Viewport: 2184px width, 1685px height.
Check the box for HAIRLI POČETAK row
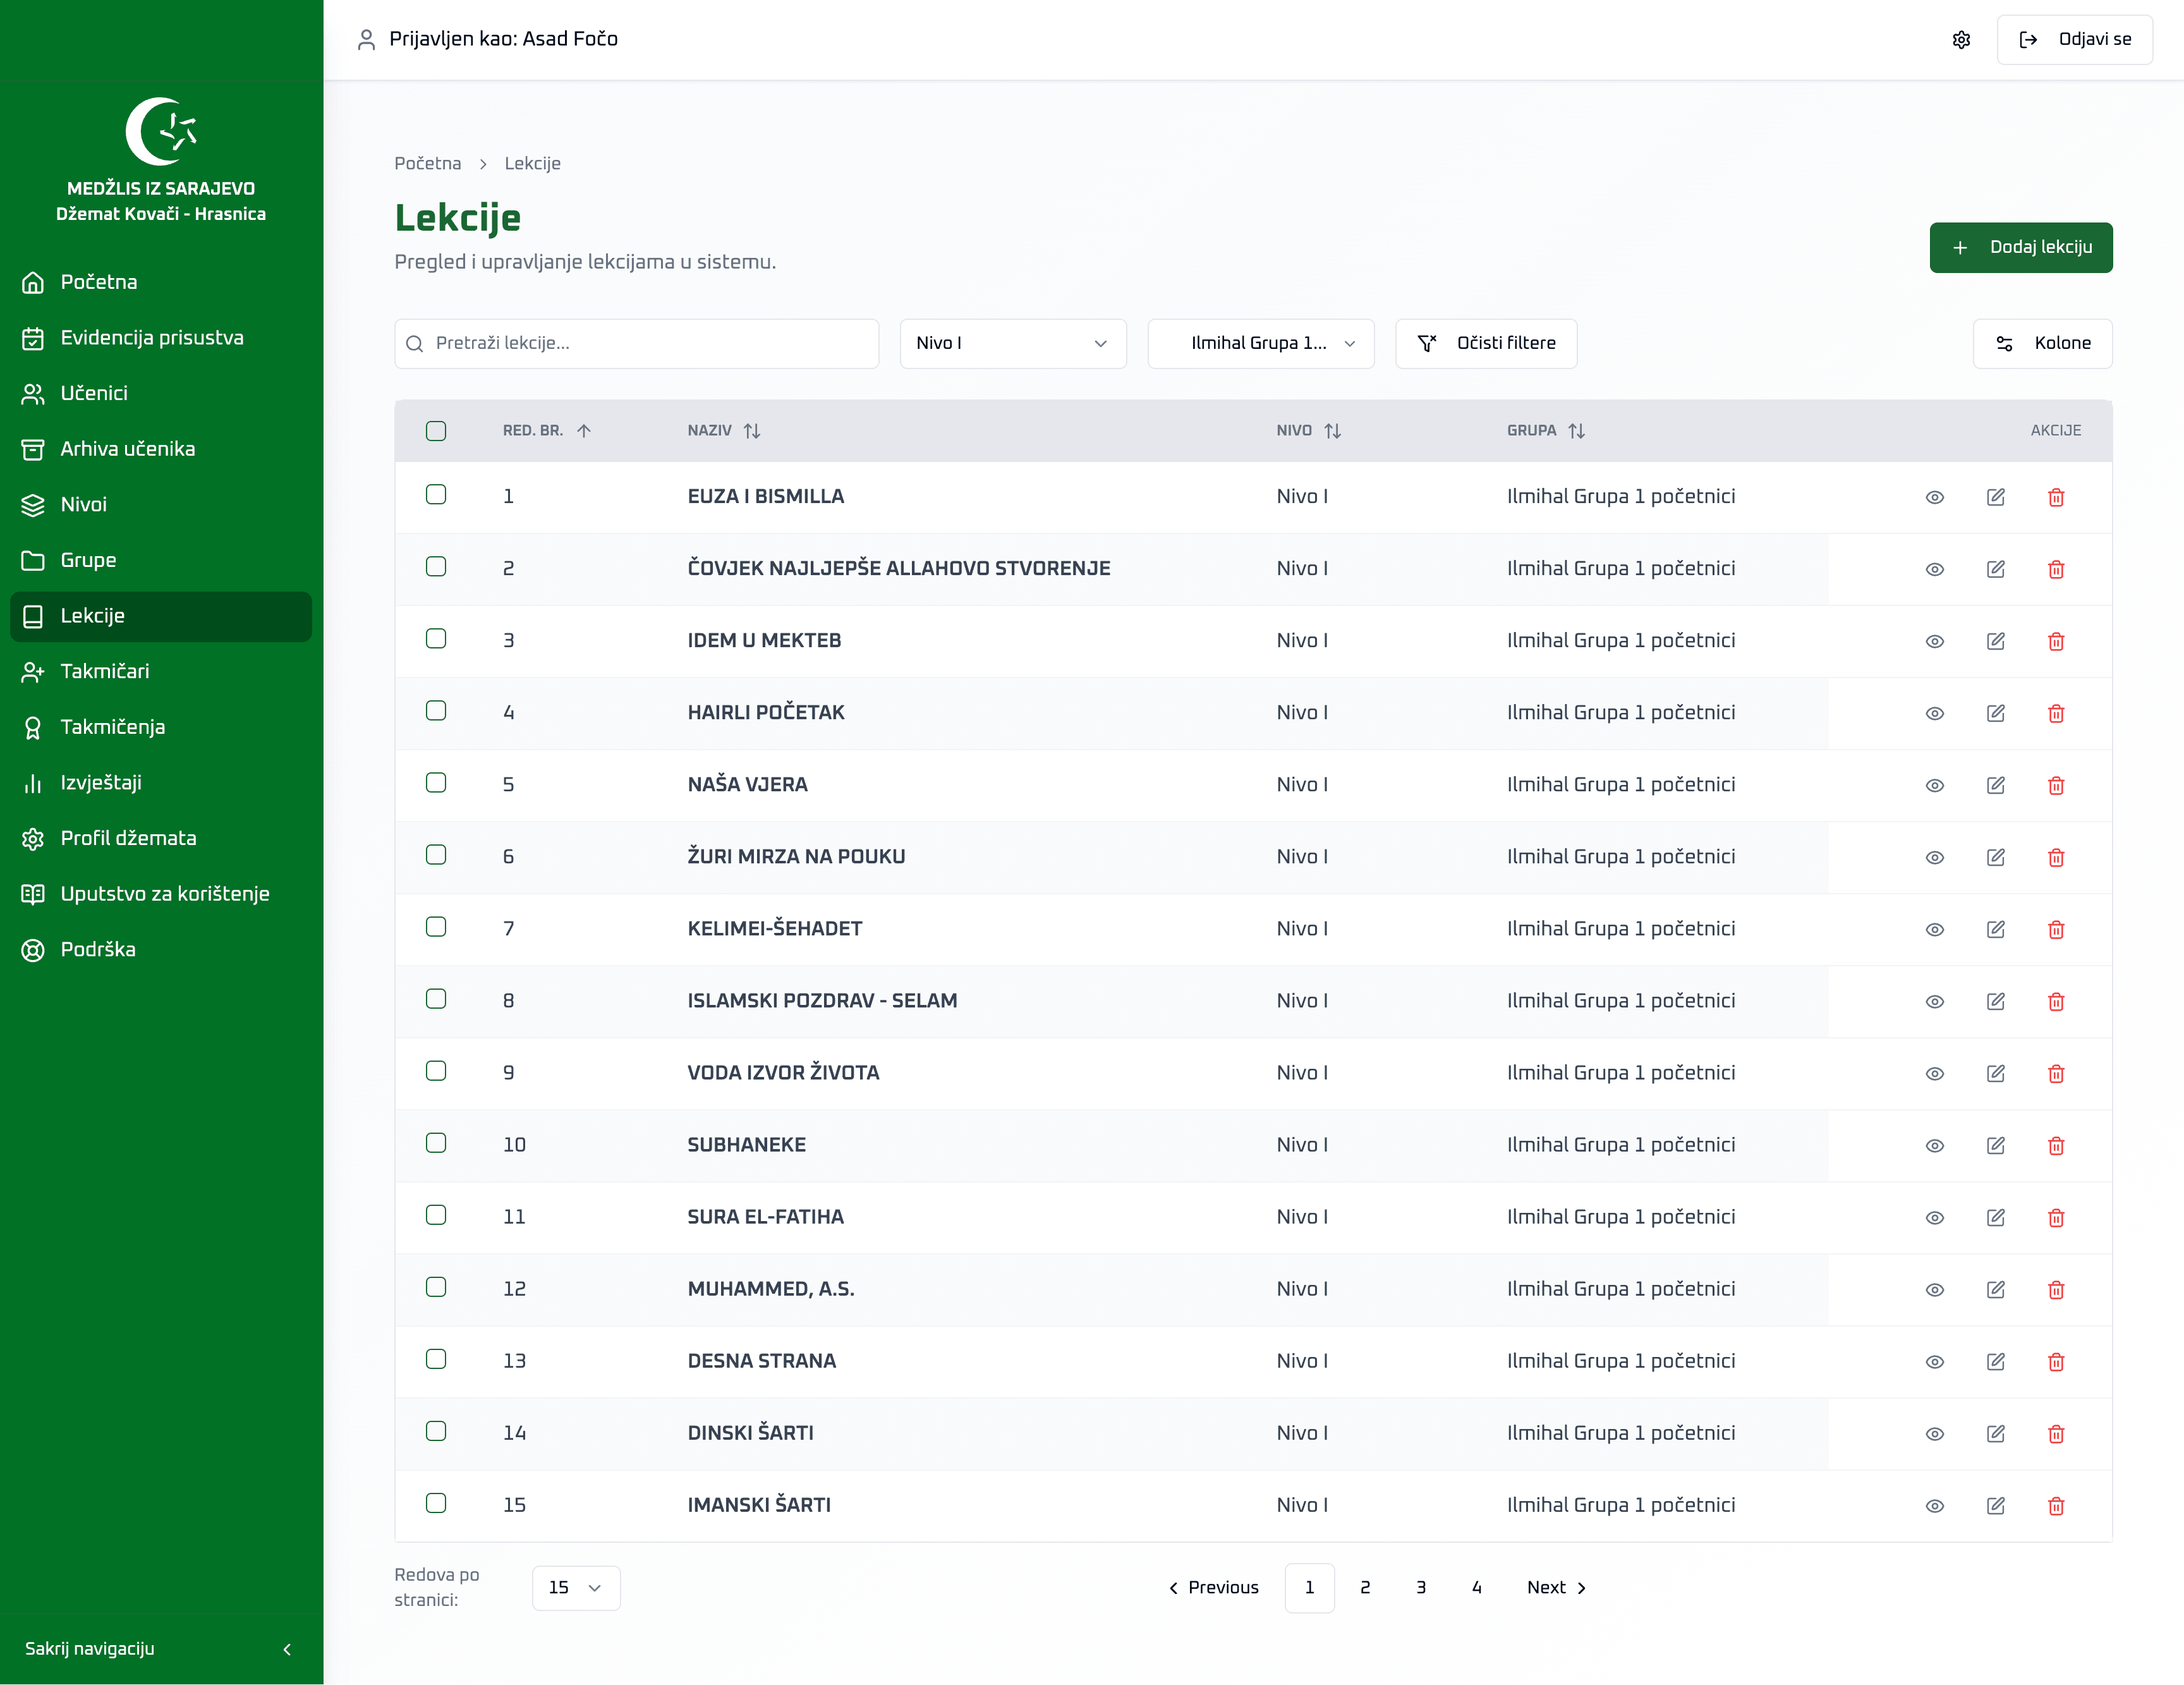point(436,711)
